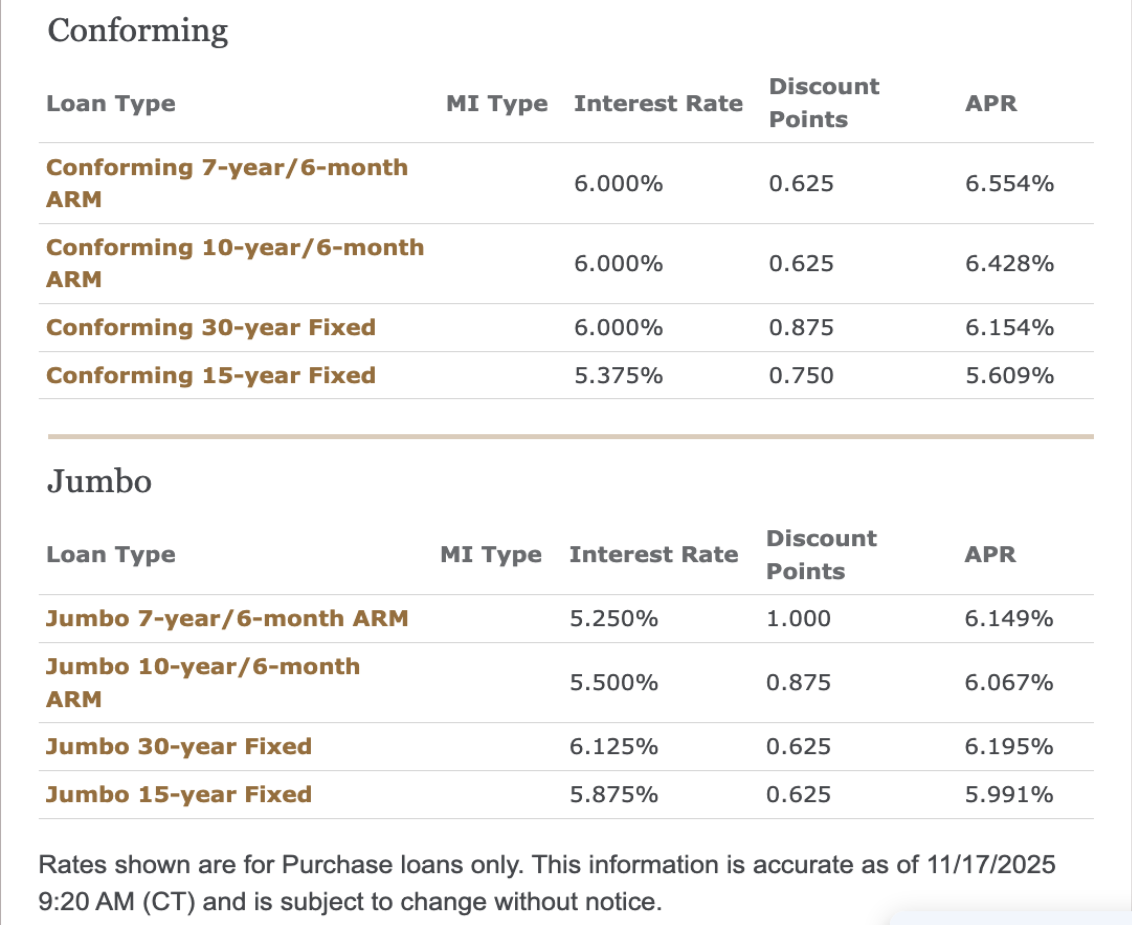Click the Purchase loans rates disclaimer text
This screenshot has height=925, width=1132.
545,883
